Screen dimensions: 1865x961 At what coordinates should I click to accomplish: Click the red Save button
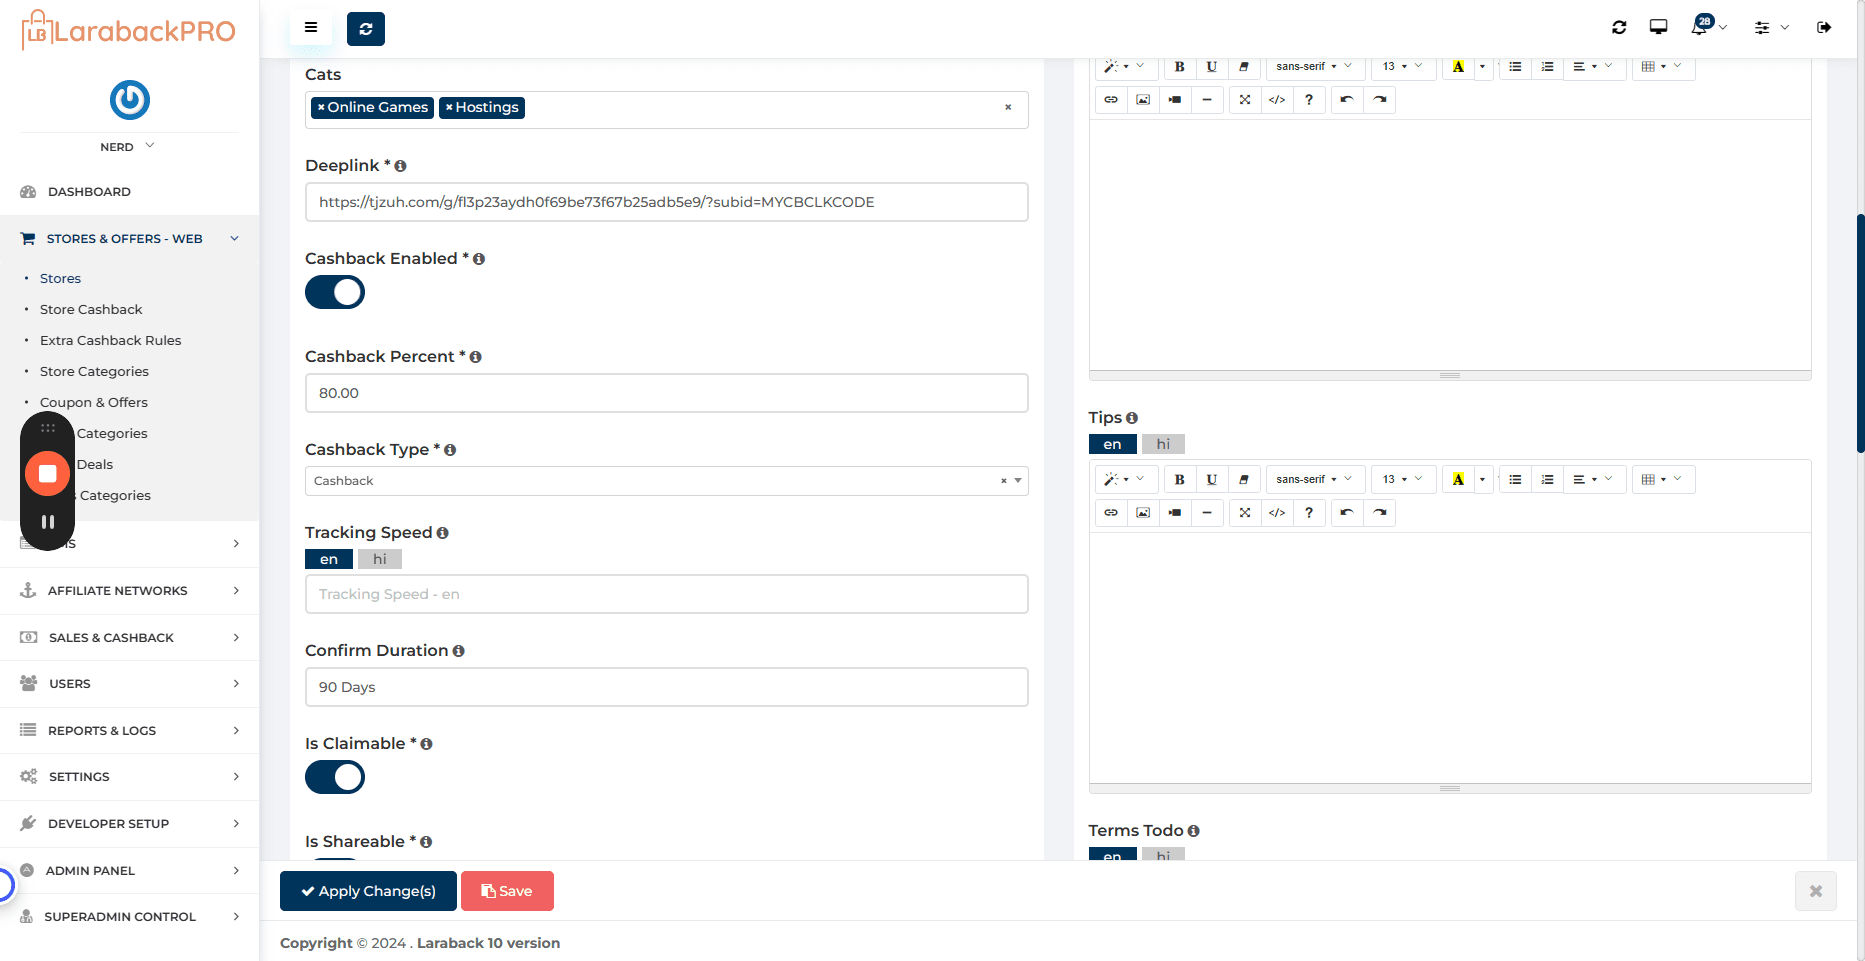pyautogui.click(x=507, y=891)
